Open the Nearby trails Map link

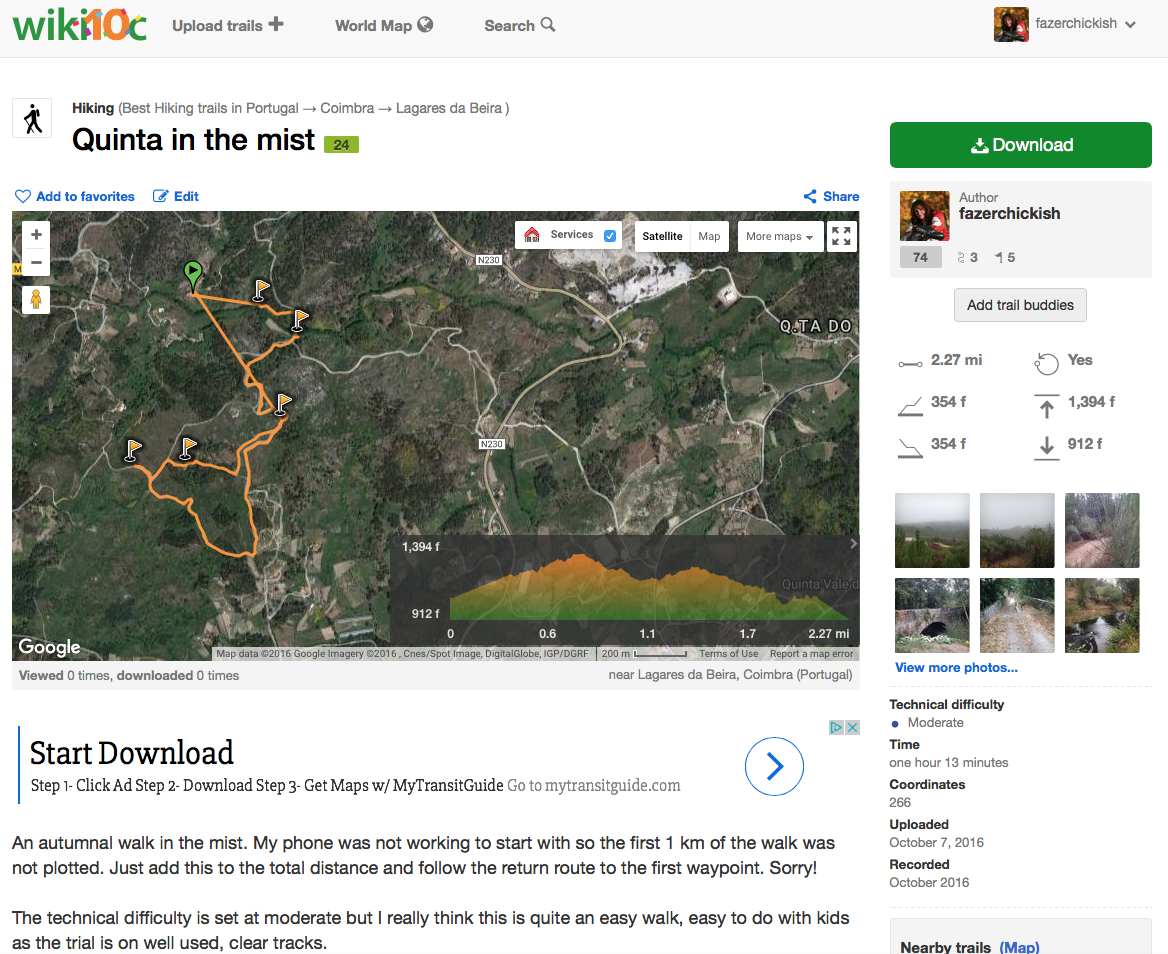point(1019,947)
